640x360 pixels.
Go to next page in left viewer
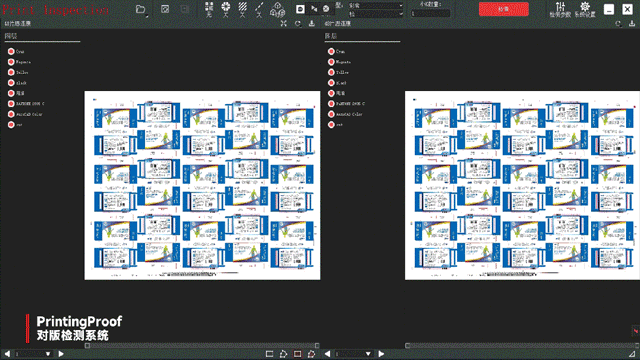click(61, 354)
